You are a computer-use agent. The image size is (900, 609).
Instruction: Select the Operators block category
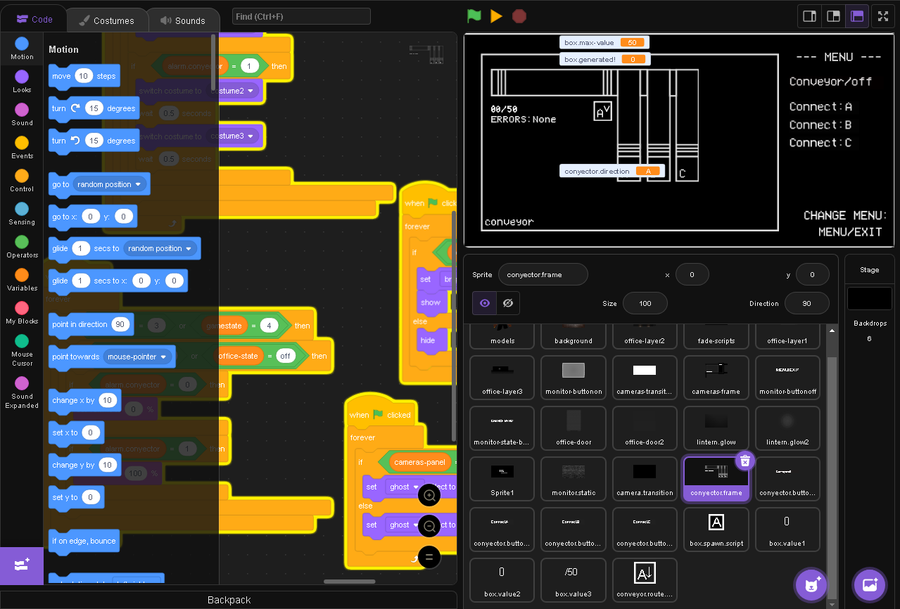tap(22, 246)
